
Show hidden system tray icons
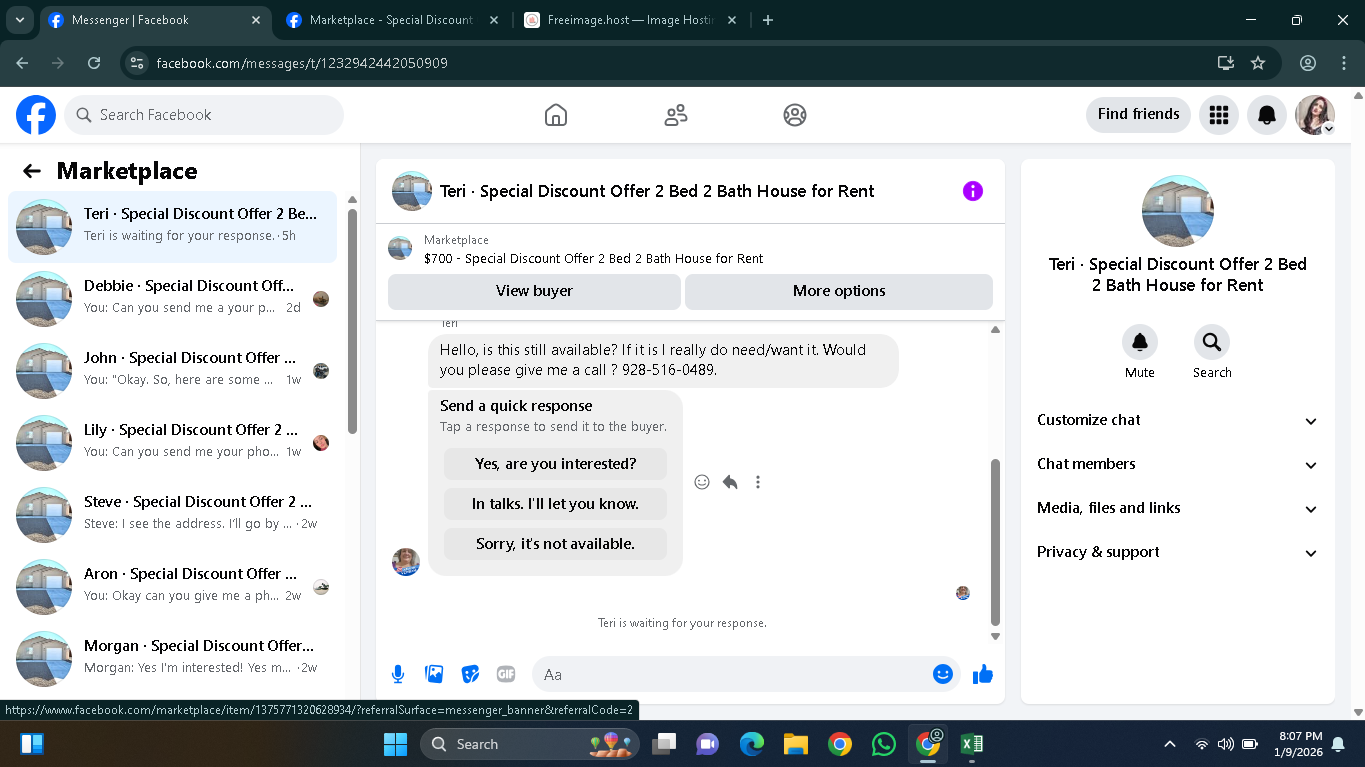(x=1170, y=744)
